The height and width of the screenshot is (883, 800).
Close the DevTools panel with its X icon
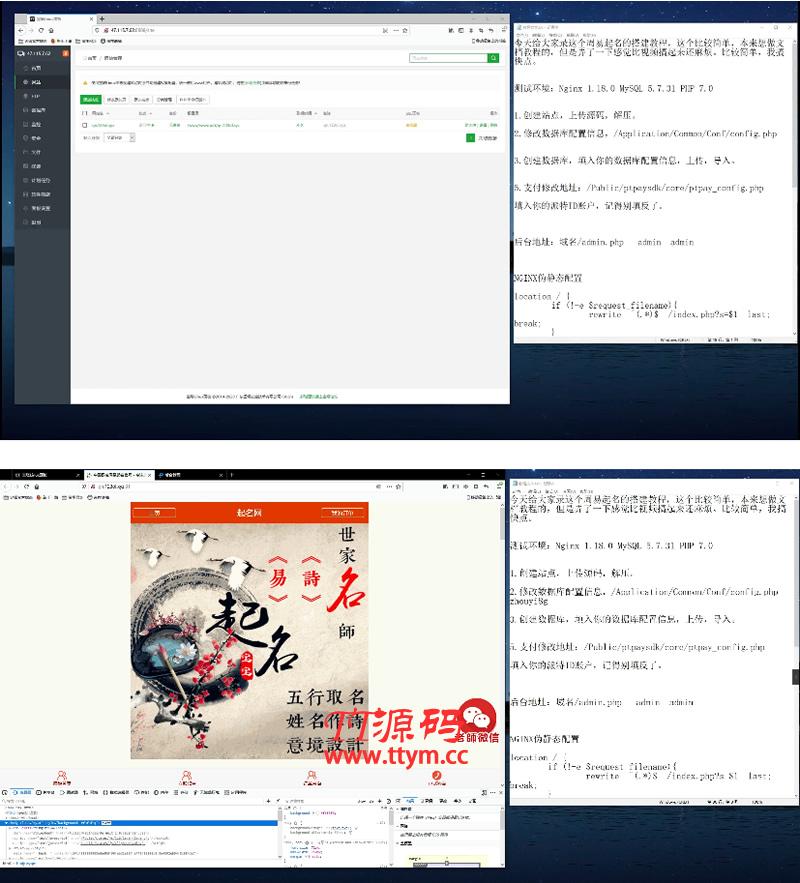[499, 792]
